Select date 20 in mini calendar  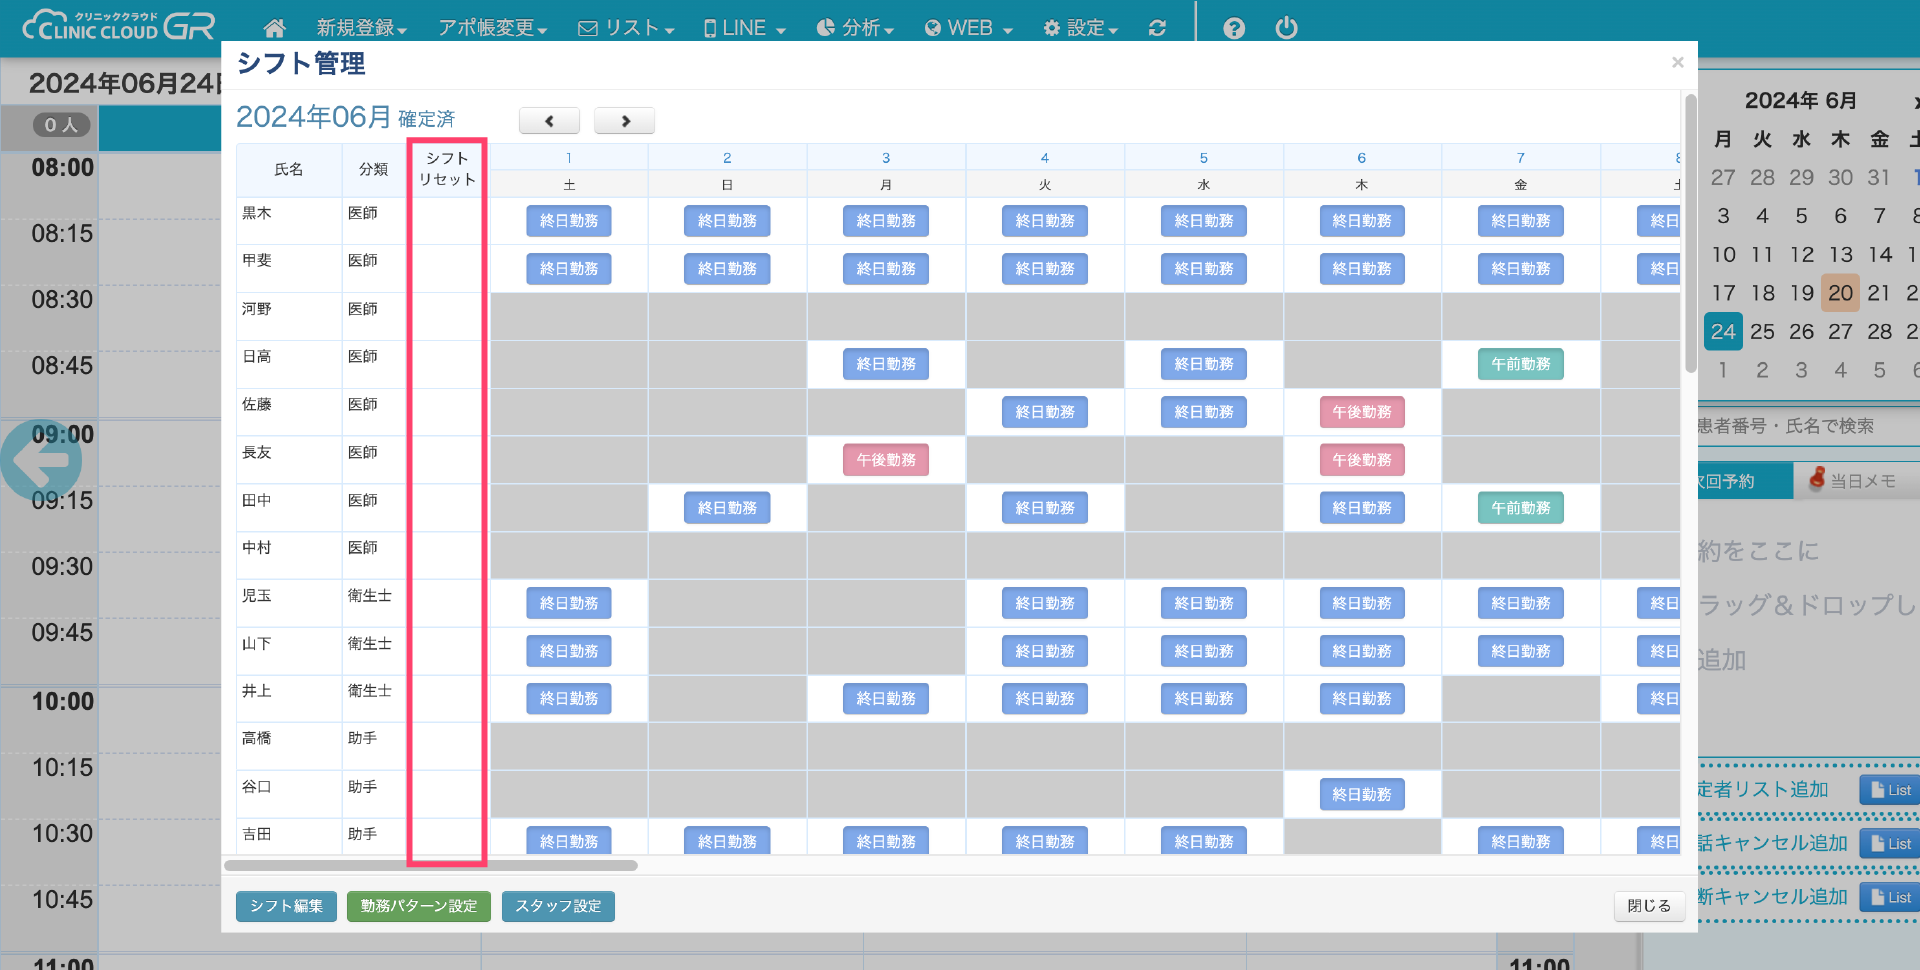click(x=1840, y=293)
